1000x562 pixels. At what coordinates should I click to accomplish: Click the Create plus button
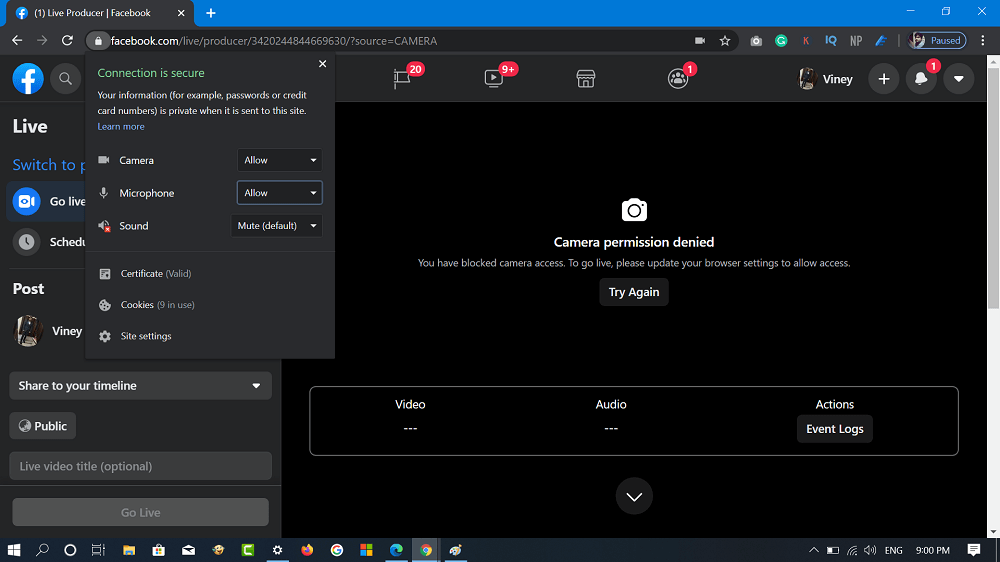(883, 78)
